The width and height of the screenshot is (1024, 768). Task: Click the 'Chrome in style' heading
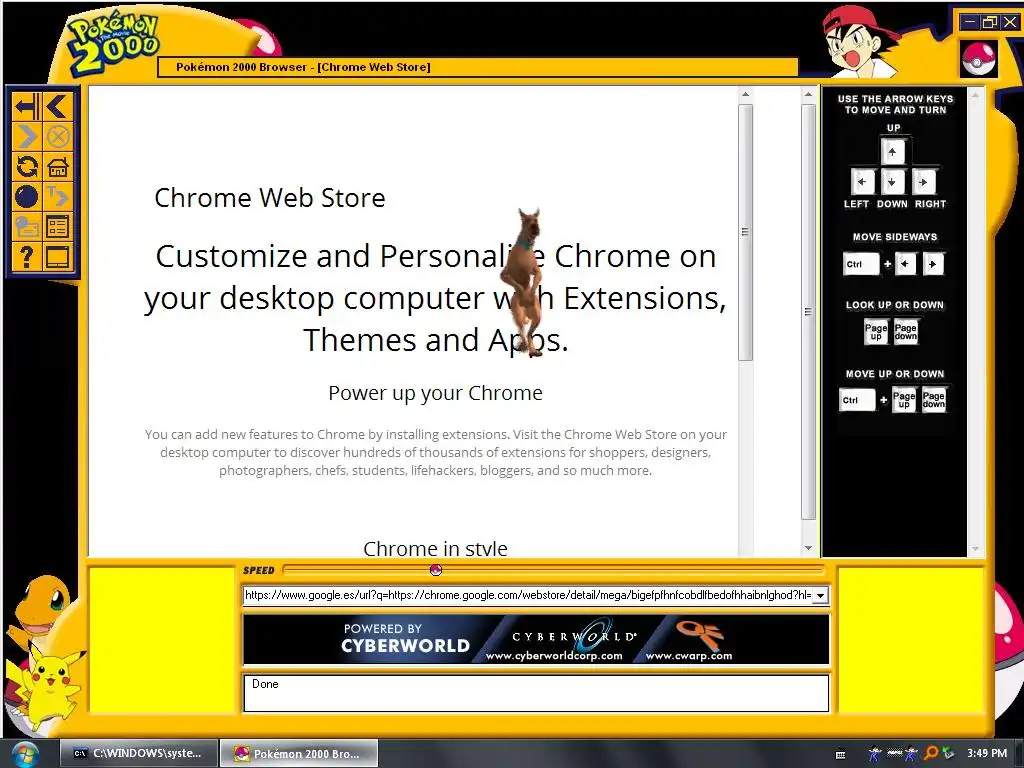click(x=436, y=549)
